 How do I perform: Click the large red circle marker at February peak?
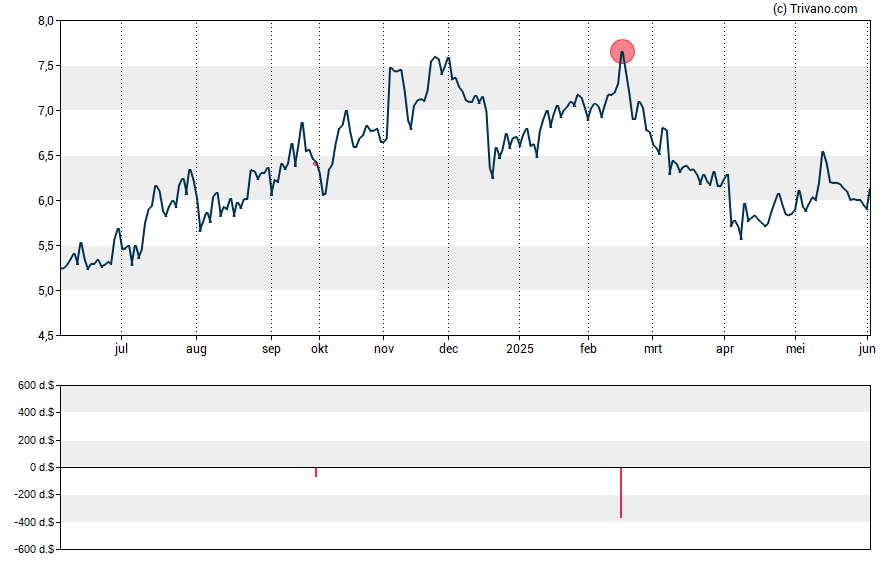[622, 52]
